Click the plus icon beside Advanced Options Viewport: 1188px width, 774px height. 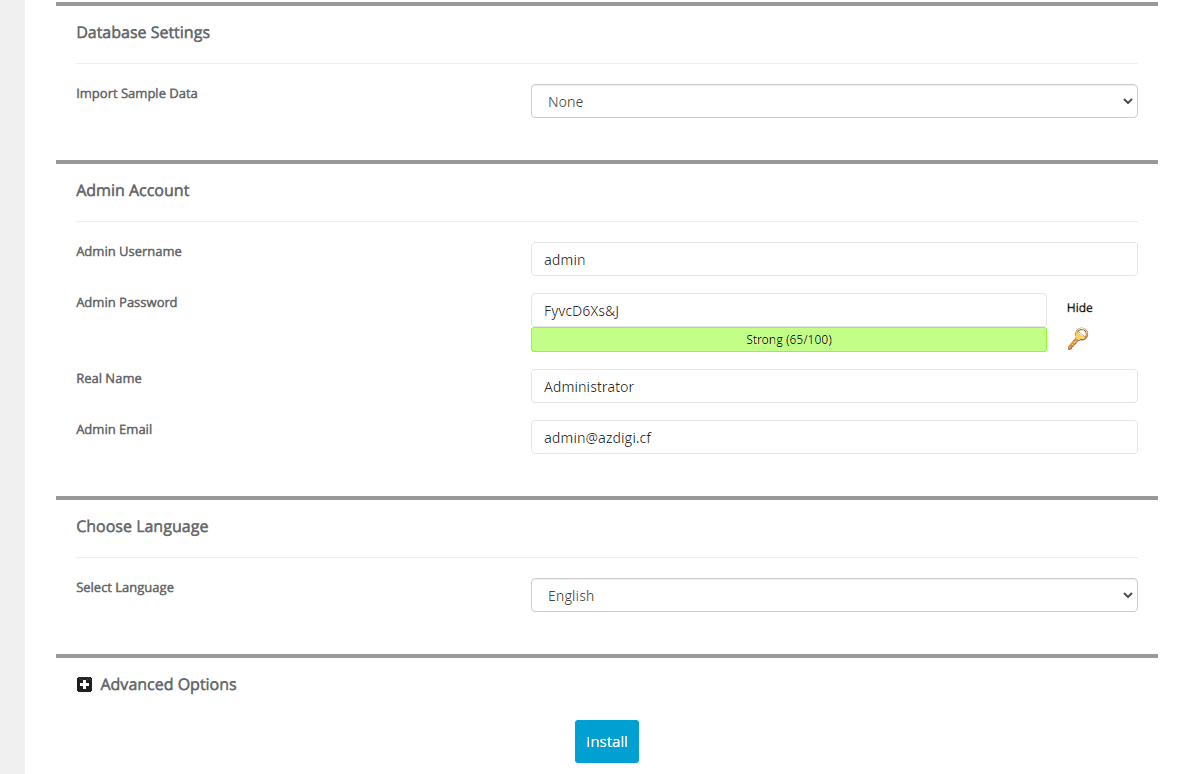85,685
